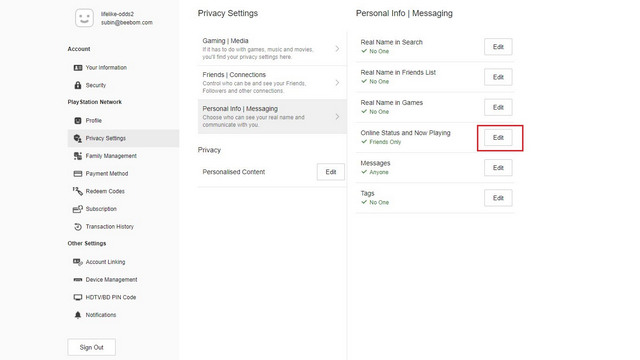Image resolution: width=640 pixels, height=360 pixels.
Task: Click No One status under Tags
Action: [379, 202]
